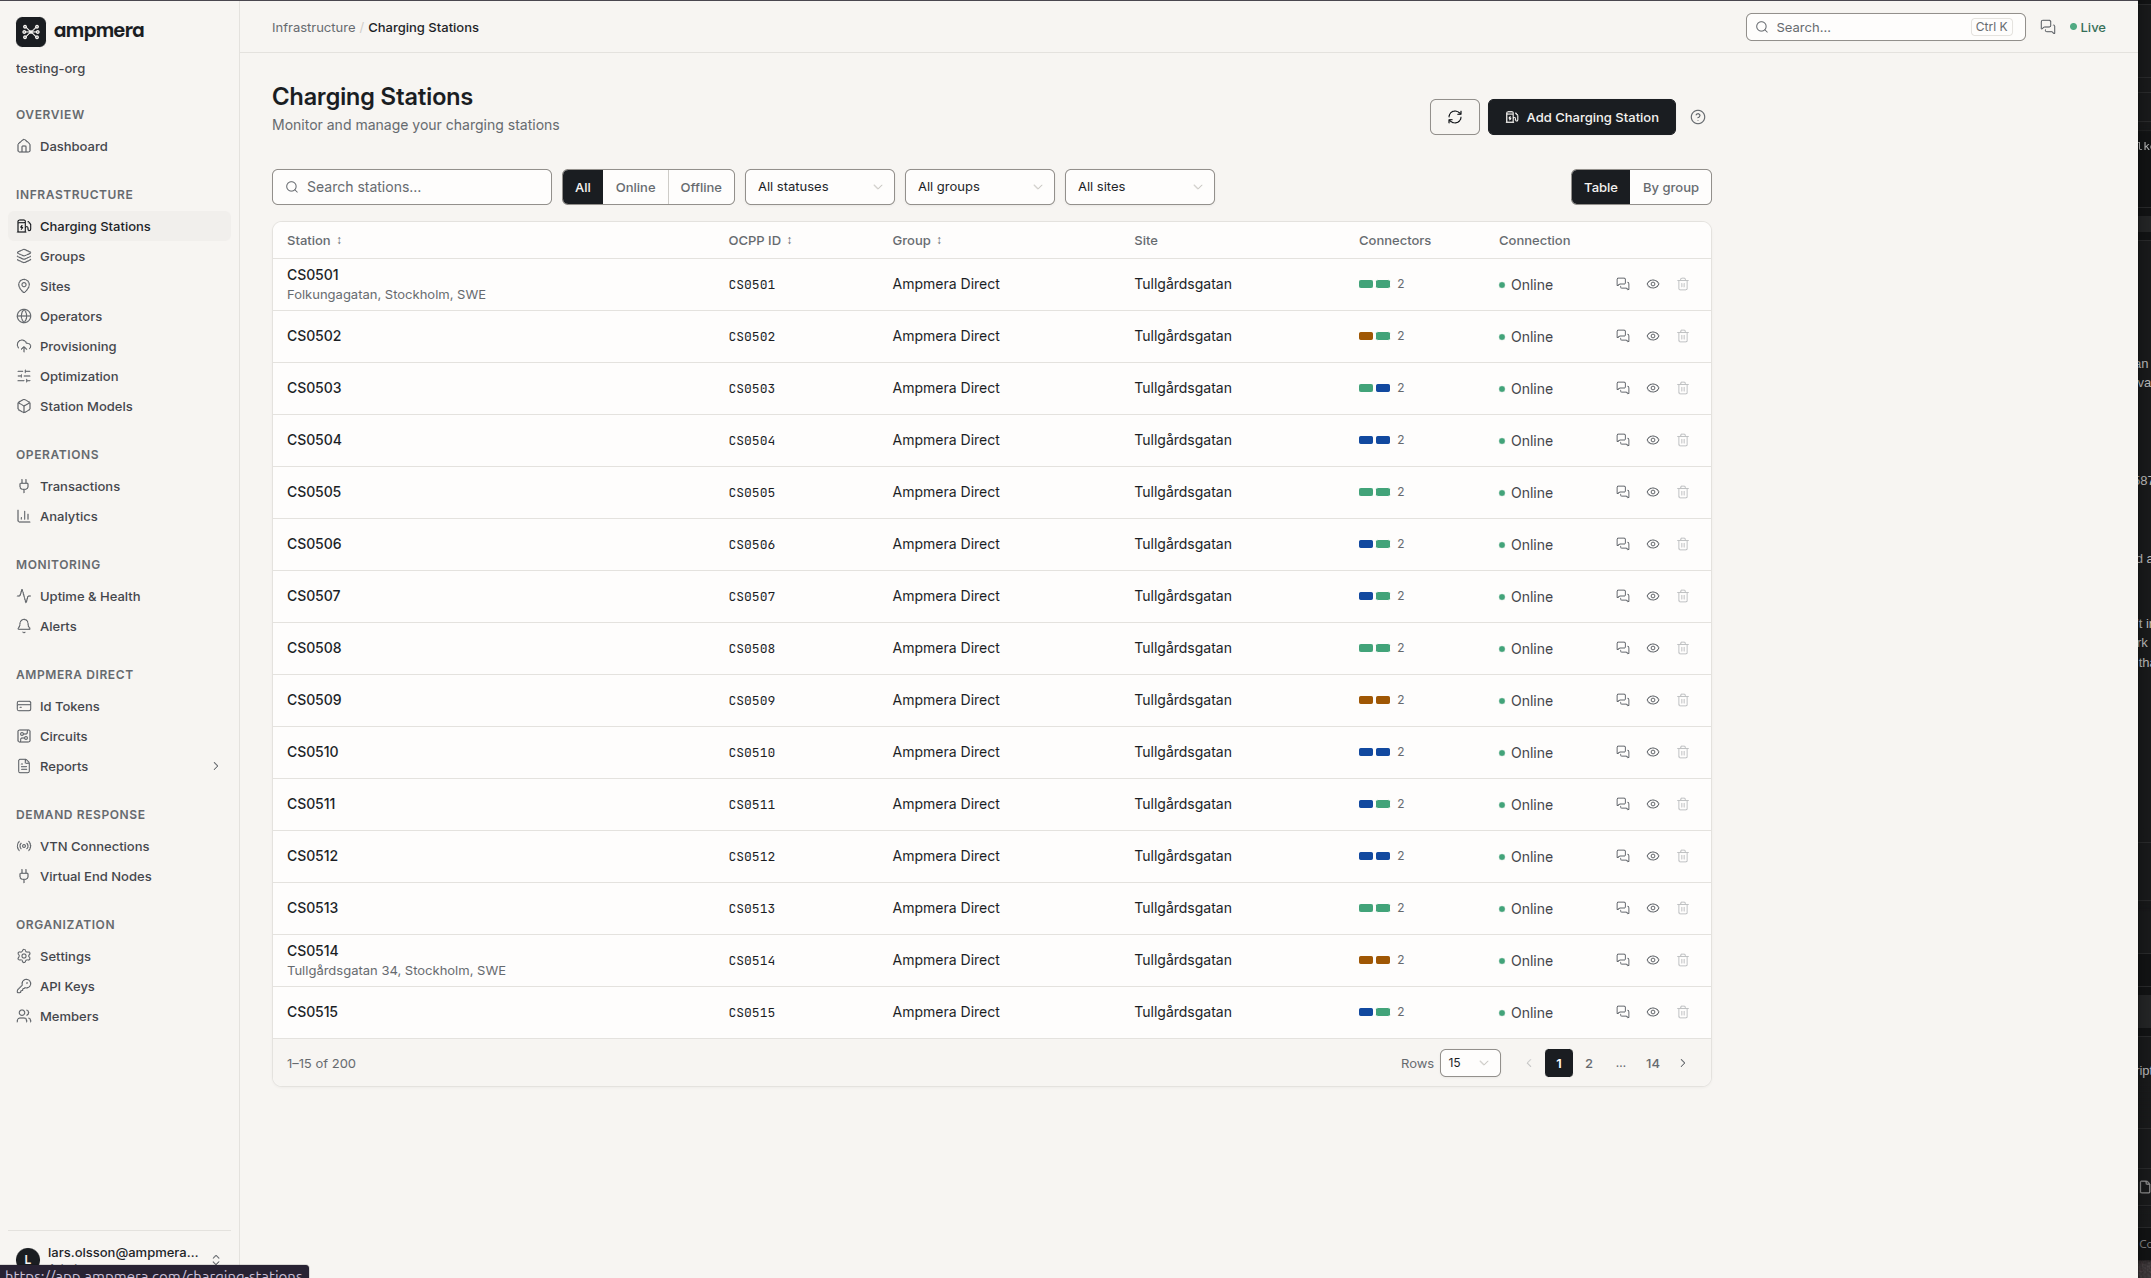Open messages icon for CS0504 row
Image resolution: width=2151 pixels, height=1278 pixels.
coord(1622,440)
